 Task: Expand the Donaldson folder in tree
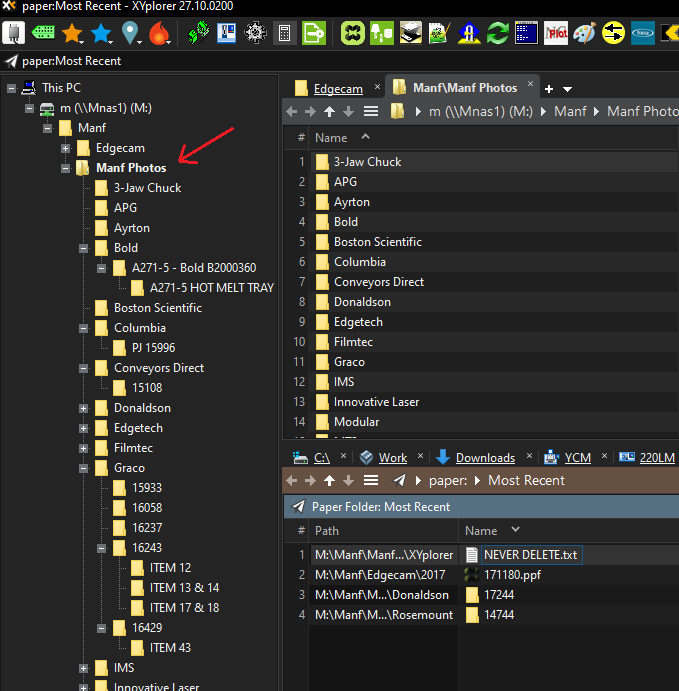tap(84, 408)
